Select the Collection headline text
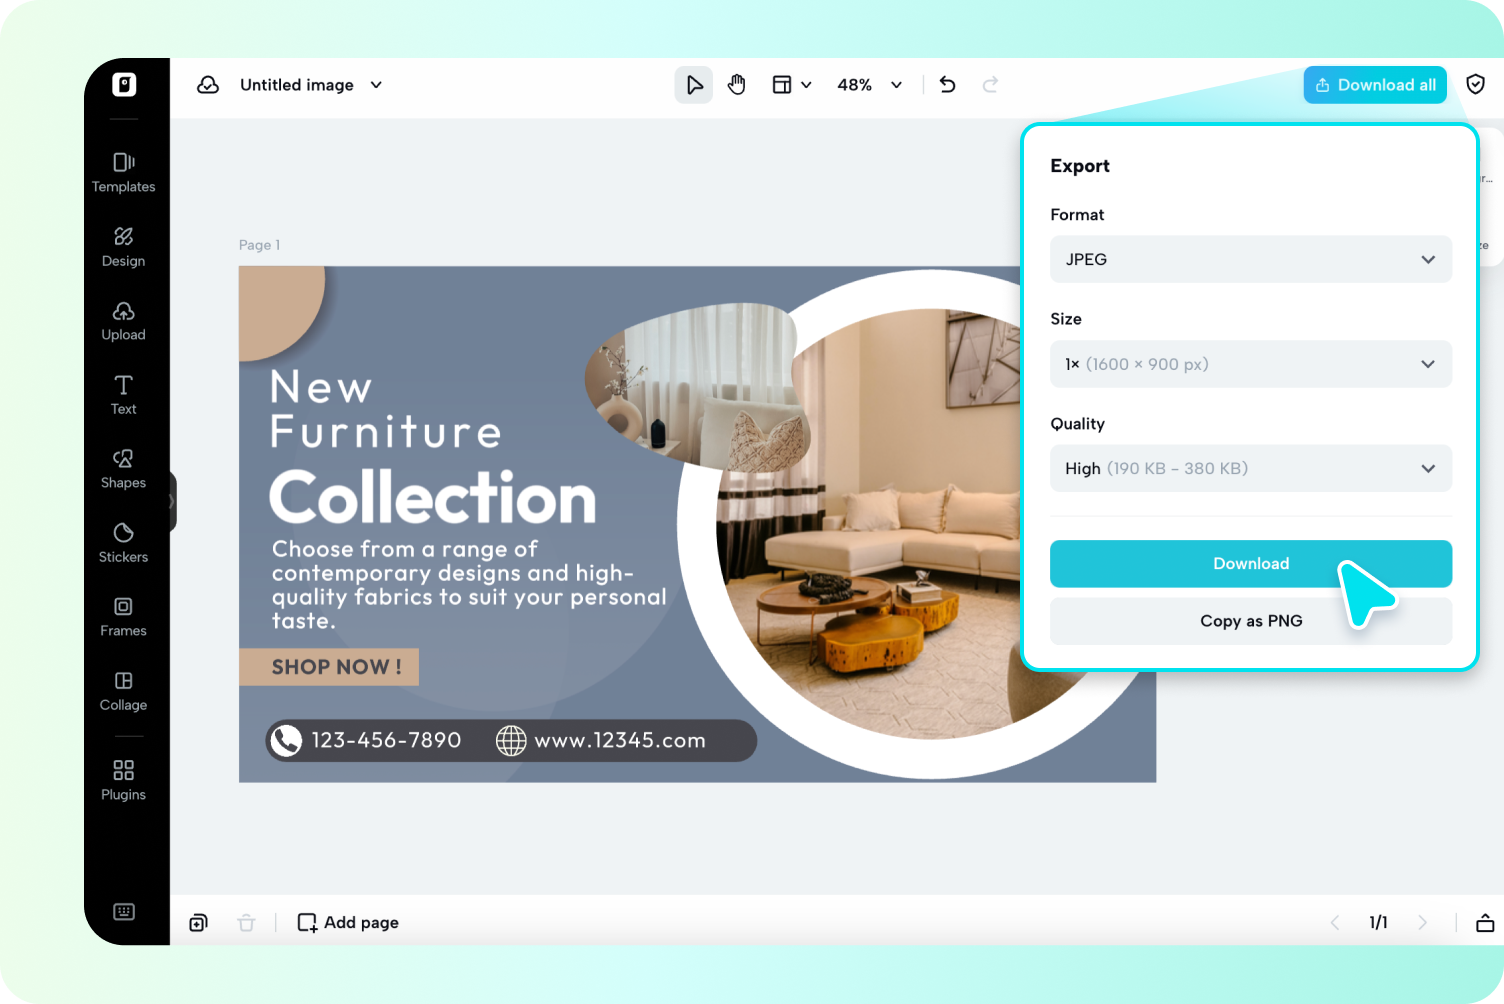Screen dimensions: 1504x1004 click(433, 498)
